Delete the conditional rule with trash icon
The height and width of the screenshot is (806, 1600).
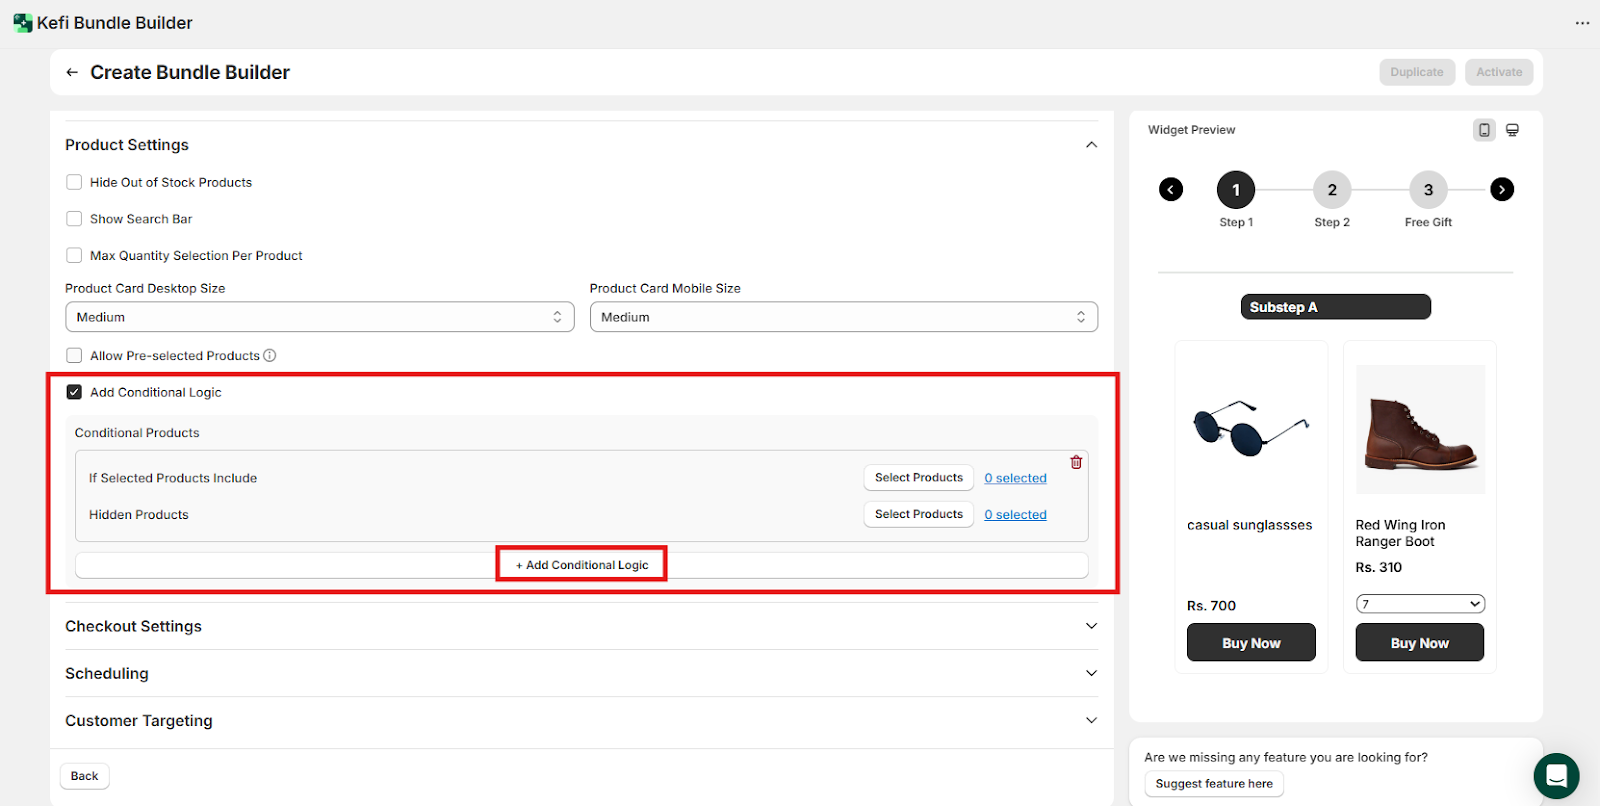pyautogui.click(x=1076, y=462)
